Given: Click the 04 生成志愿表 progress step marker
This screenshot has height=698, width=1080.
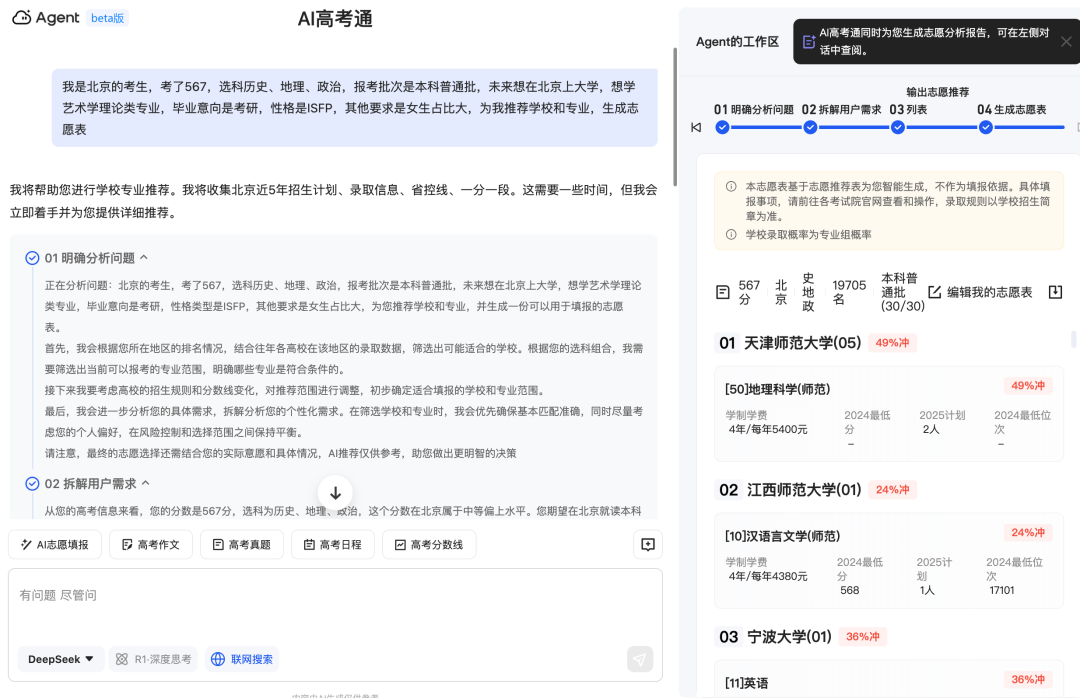Looking at the screenshot, I should 985,127.
